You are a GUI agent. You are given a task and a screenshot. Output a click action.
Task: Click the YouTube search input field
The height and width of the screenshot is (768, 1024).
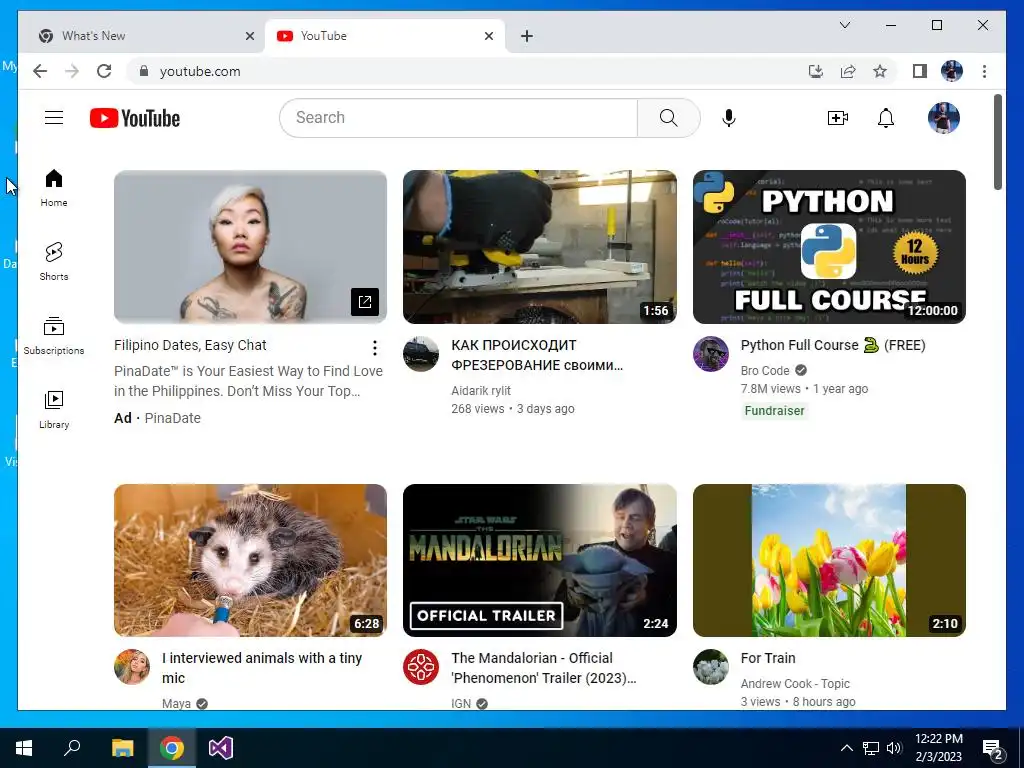click(458, 118)
